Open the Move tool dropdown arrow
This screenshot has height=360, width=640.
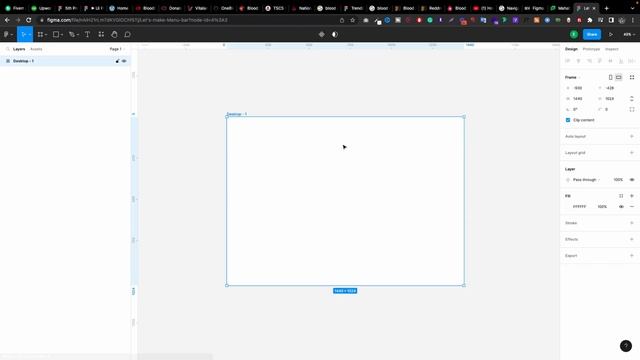(30, 35)
